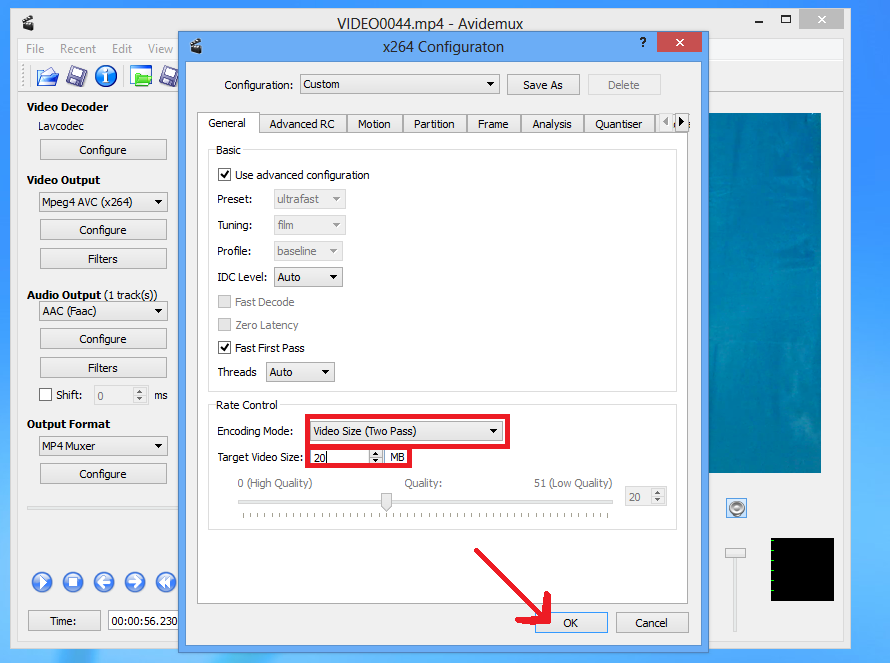Open the Audio Output AAC (Faac) dropdown

103,311
